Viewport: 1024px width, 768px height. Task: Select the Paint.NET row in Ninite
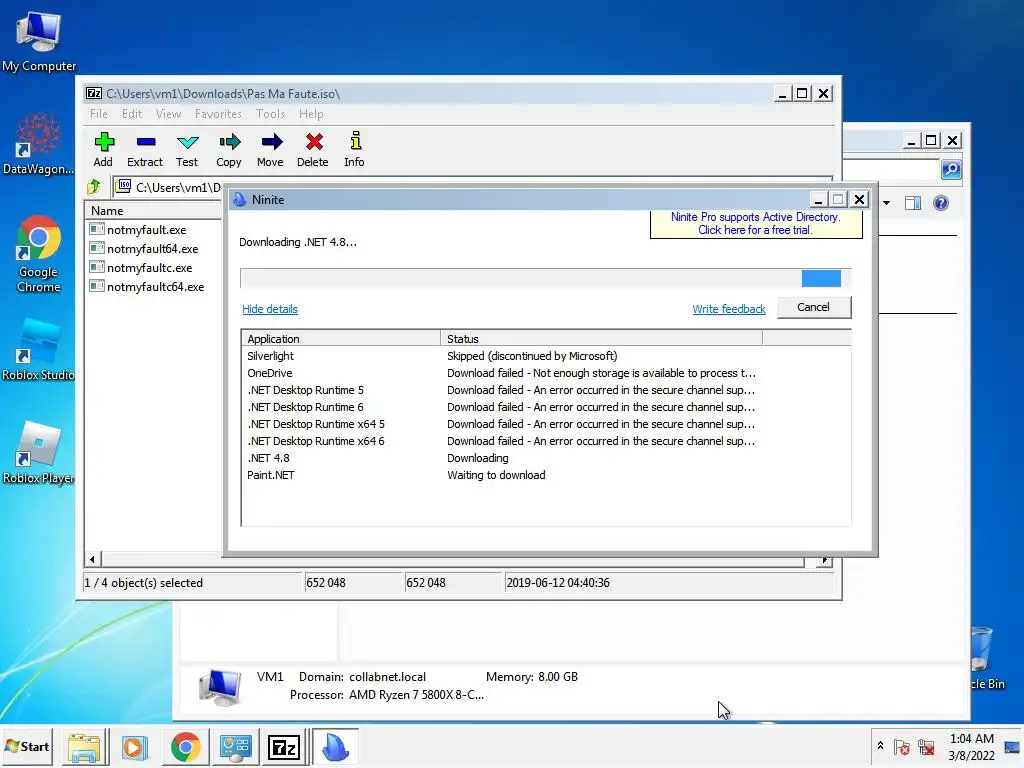(x=546, y=475)
